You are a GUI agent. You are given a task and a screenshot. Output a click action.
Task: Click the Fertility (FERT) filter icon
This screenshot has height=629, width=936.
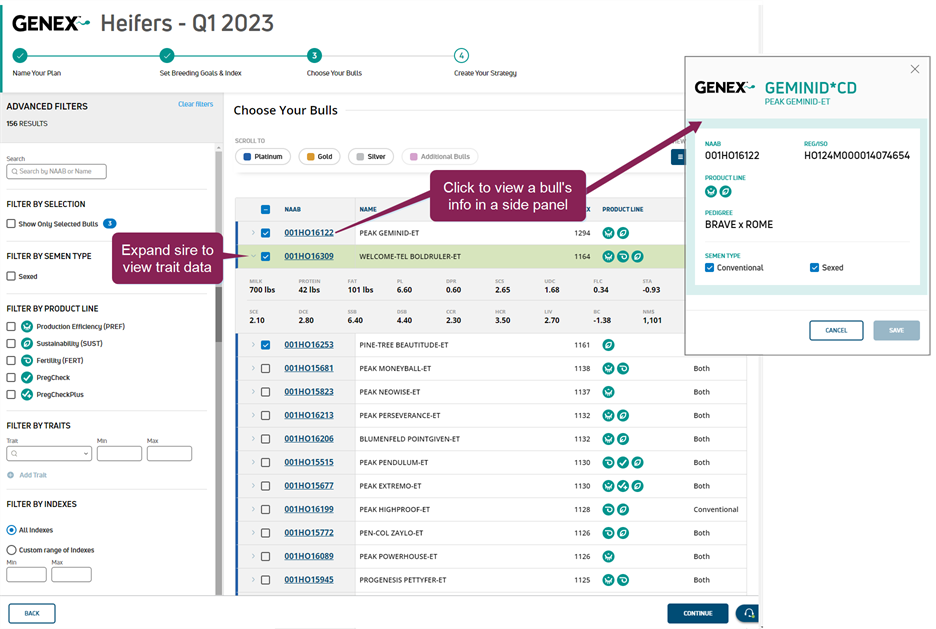click(x=27, y=360)
